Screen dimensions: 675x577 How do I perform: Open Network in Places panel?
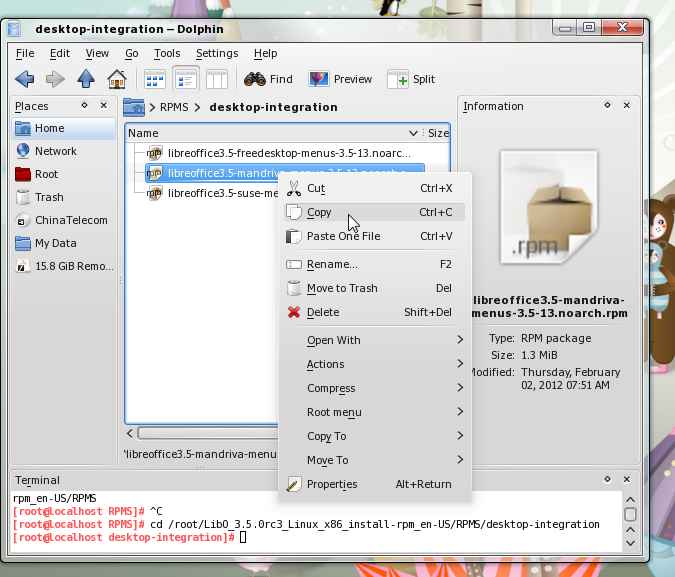pyautogui.click(x=64, y=151)
